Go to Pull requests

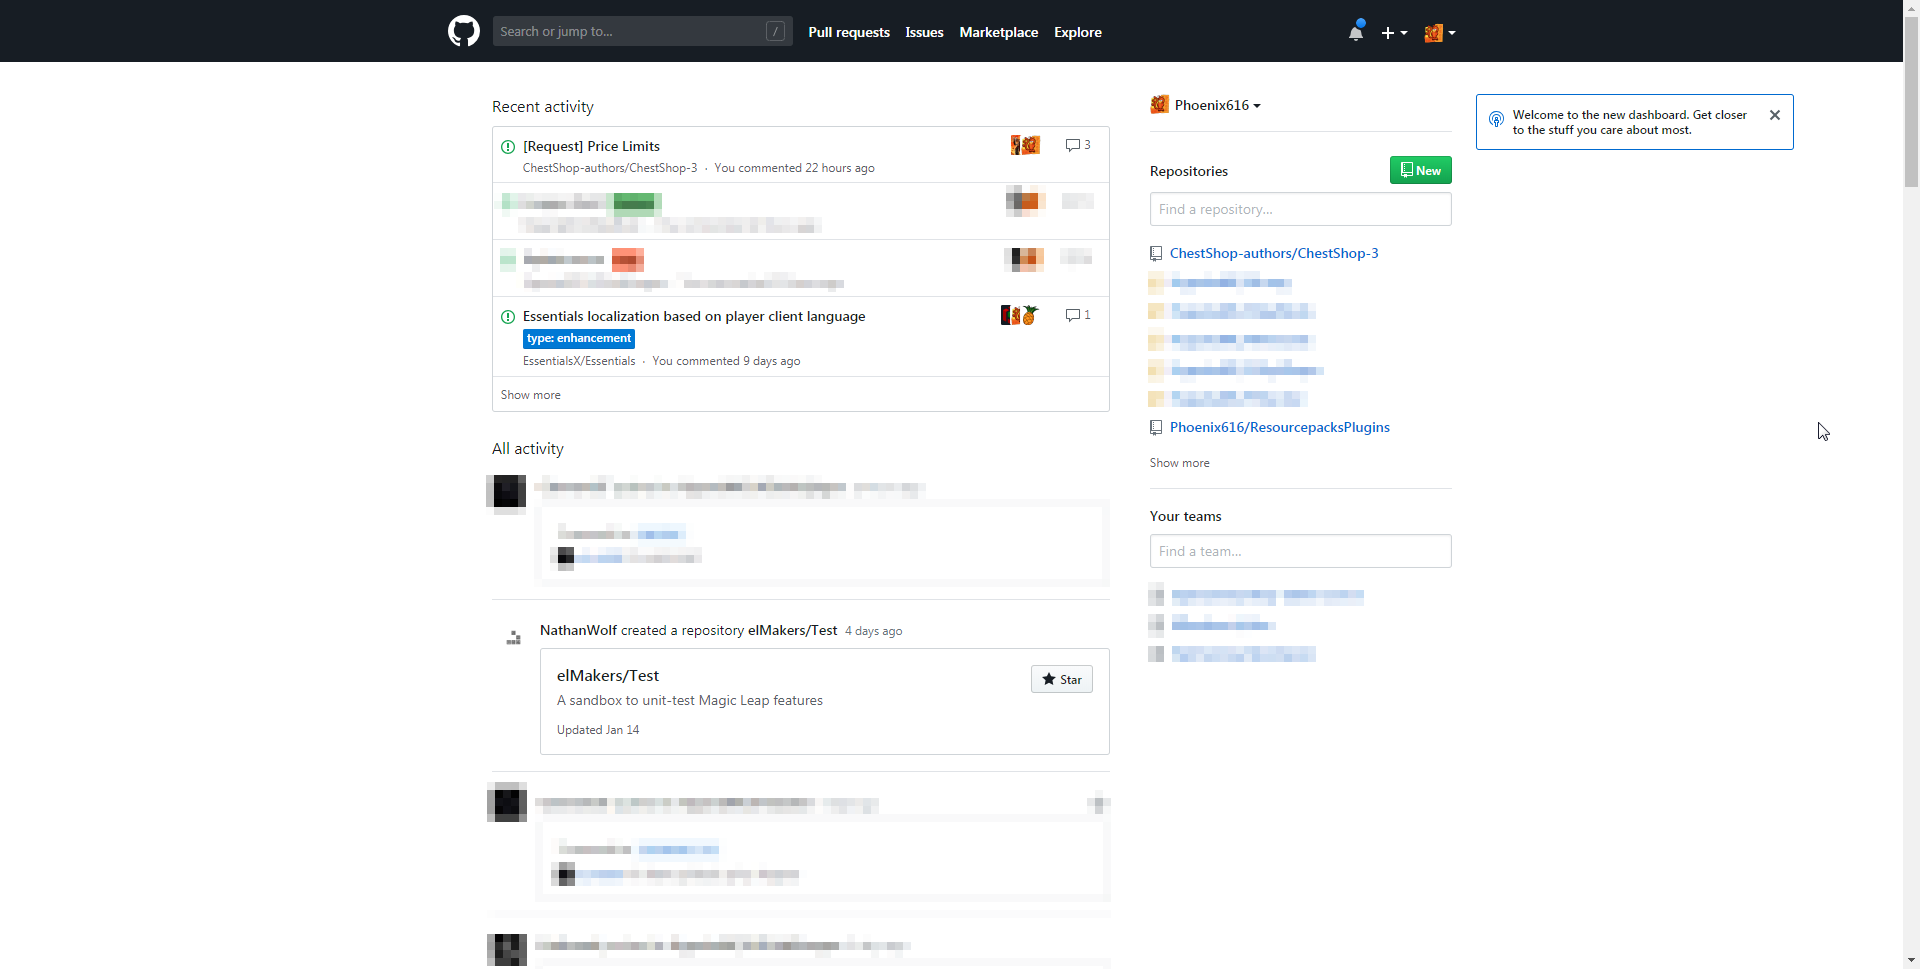click(x=849, y=32)
